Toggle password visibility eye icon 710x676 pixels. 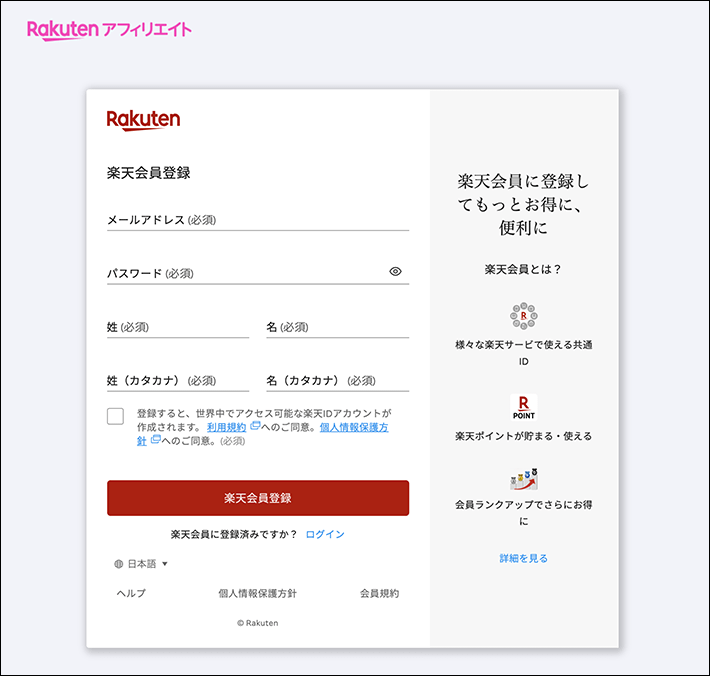(395, 271)
